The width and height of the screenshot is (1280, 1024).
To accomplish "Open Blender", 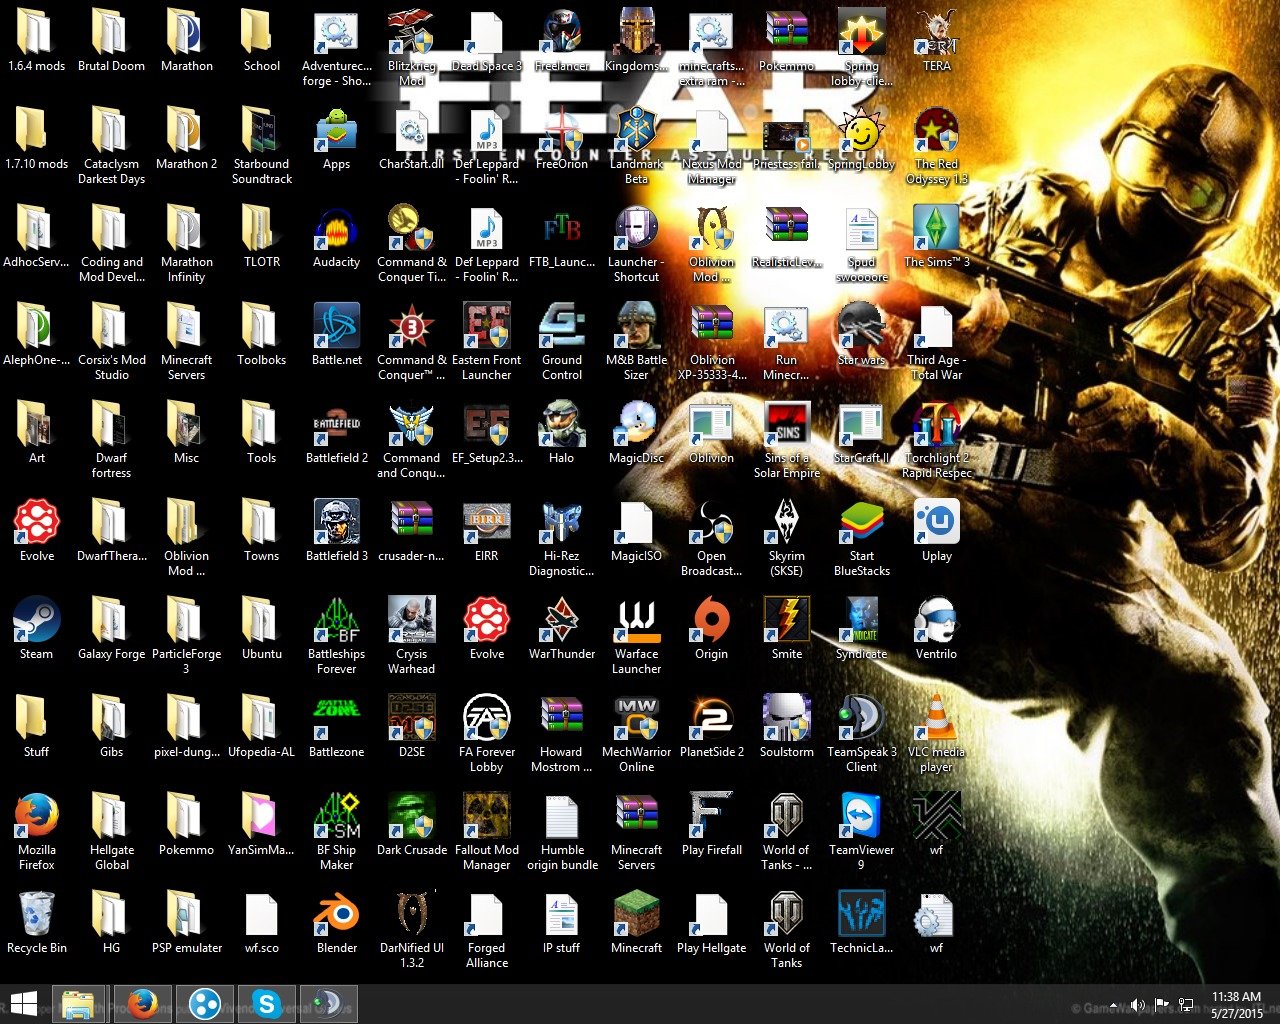I will click(x=336, y=913).
